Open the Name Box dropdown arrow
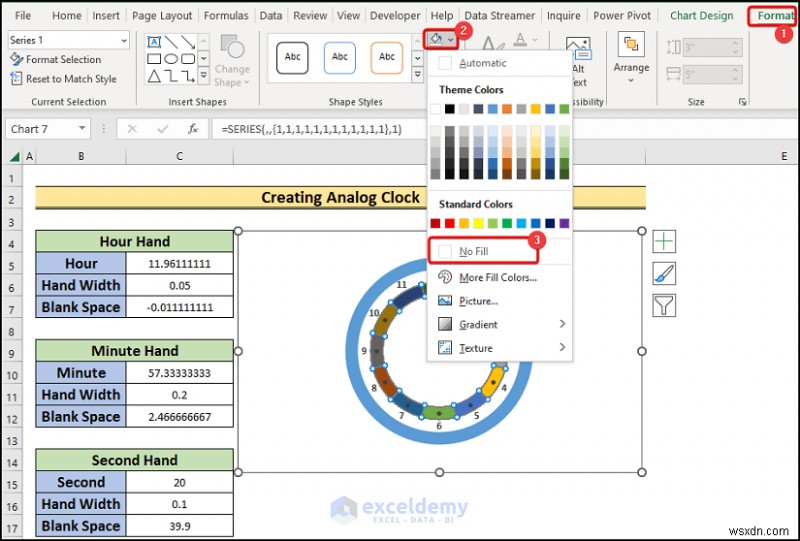800x541 pixels. pyautogui.click(x=82, y=129)
